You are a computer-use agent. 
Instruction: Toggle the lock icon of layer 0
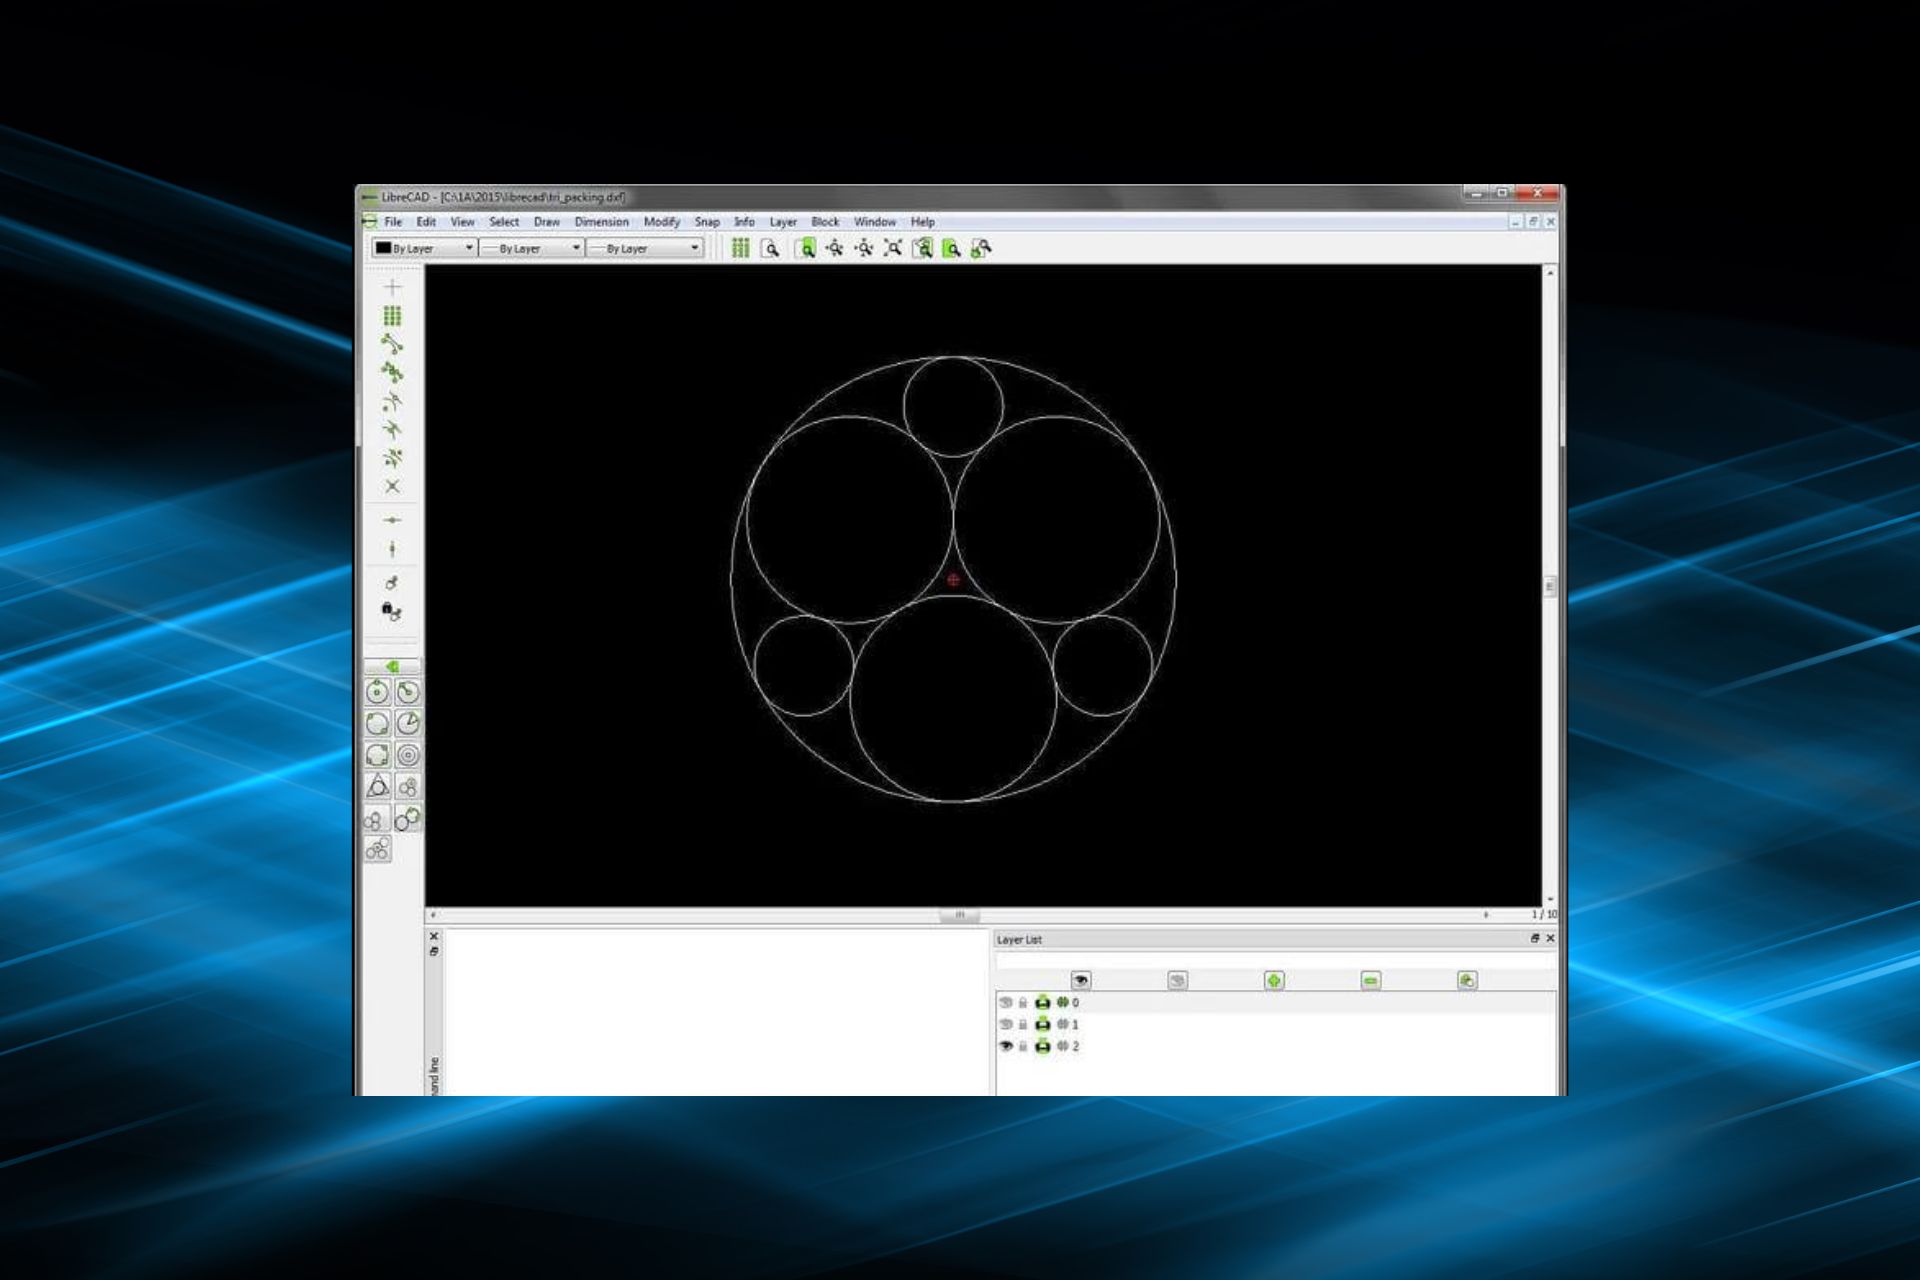point(1023,1002)
